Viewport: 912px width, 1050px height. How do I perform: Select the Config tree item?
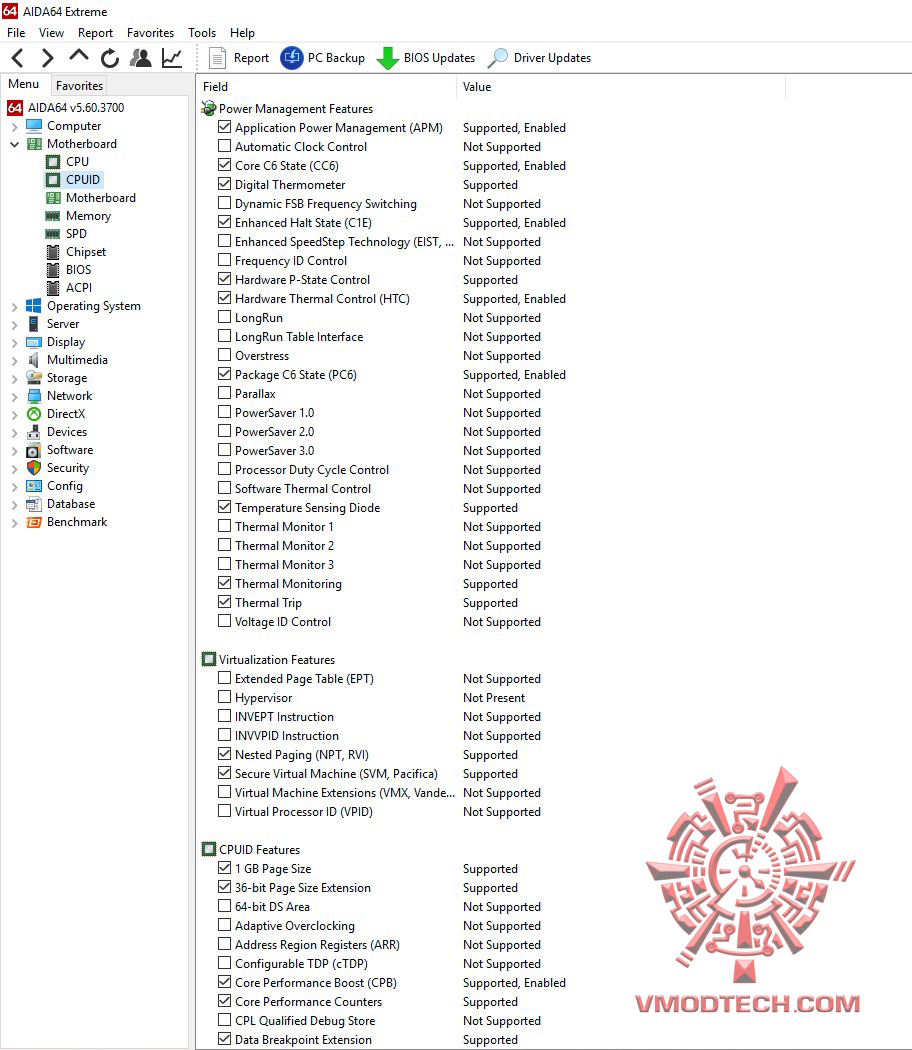click(x=65, y=486)
